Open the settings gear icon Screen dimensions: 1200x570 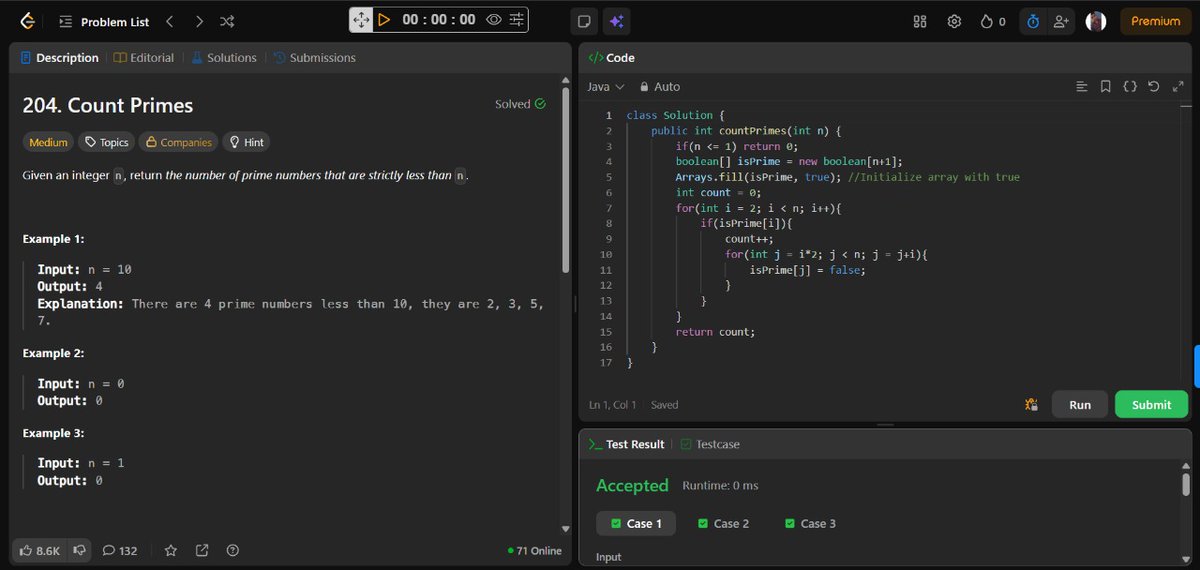[954, 21]
